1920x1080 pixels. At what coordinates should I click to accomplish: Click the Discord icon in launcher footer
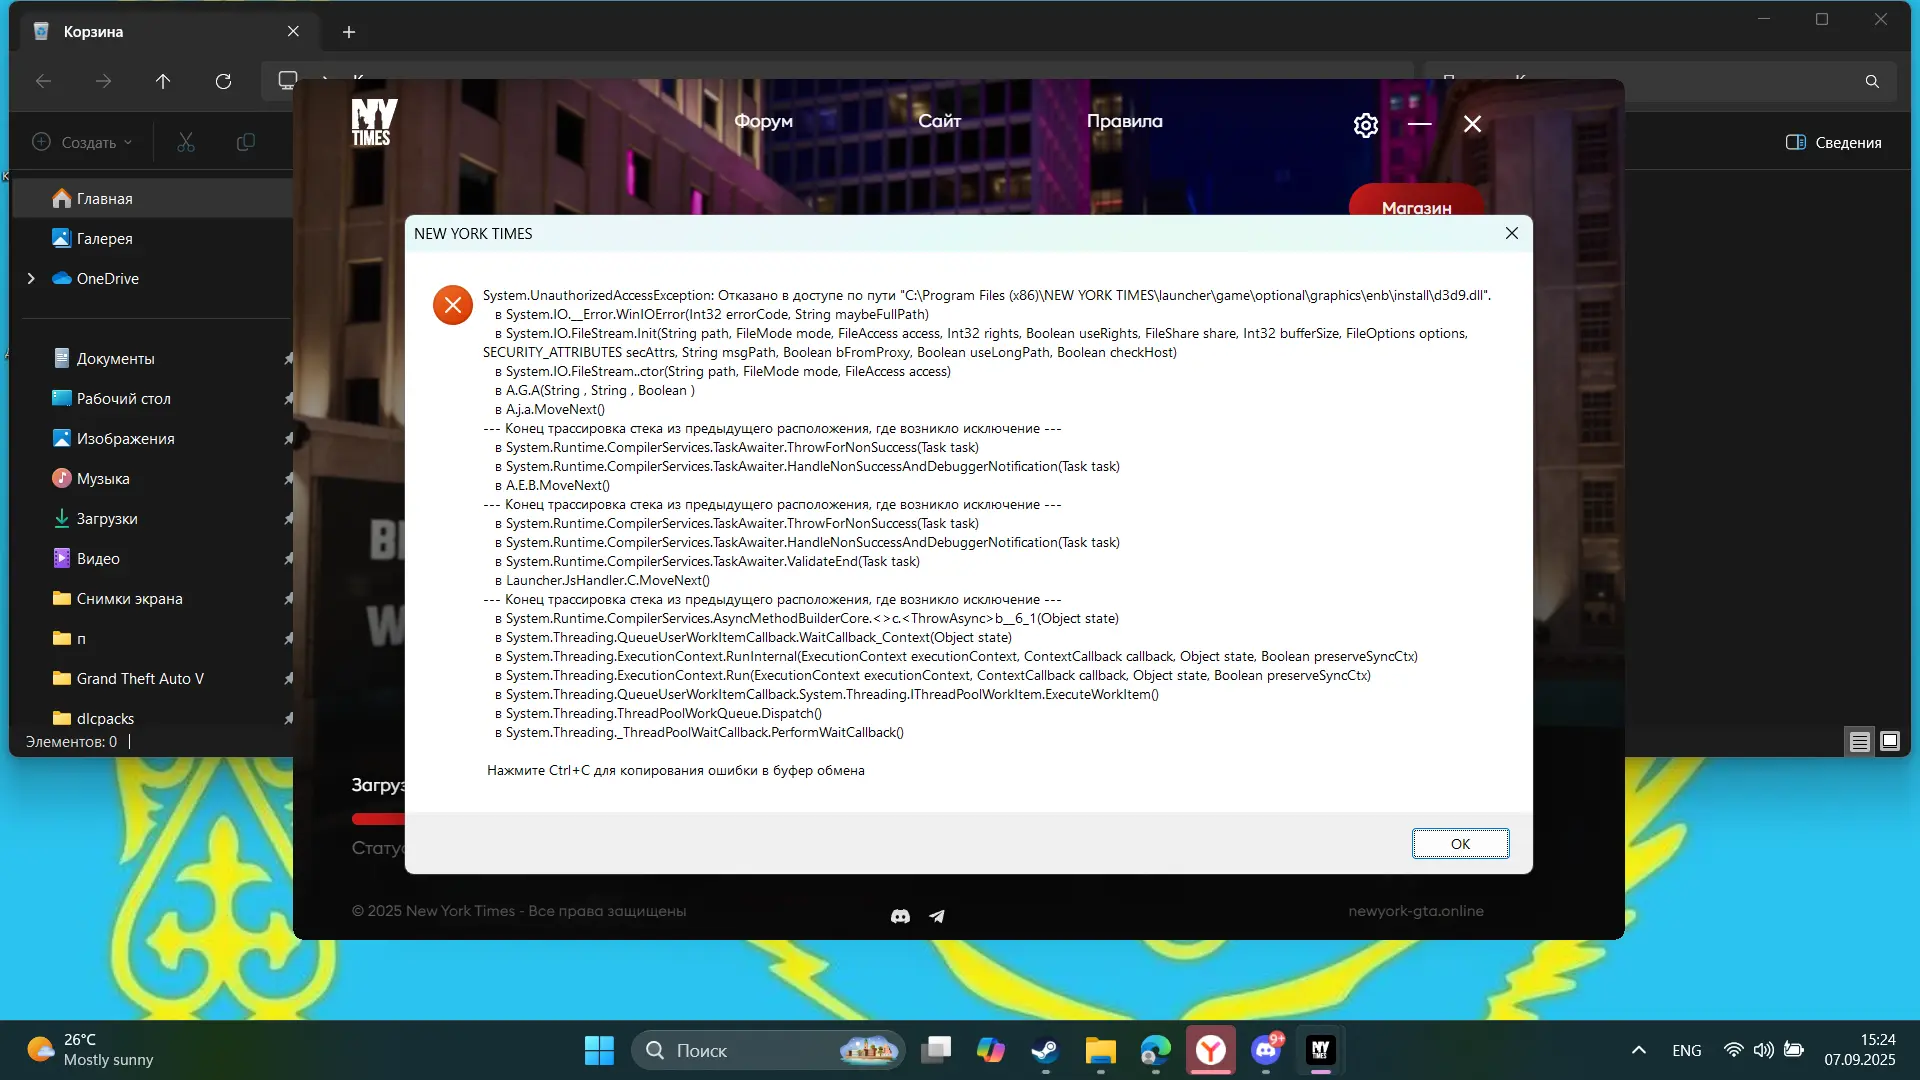900,916
